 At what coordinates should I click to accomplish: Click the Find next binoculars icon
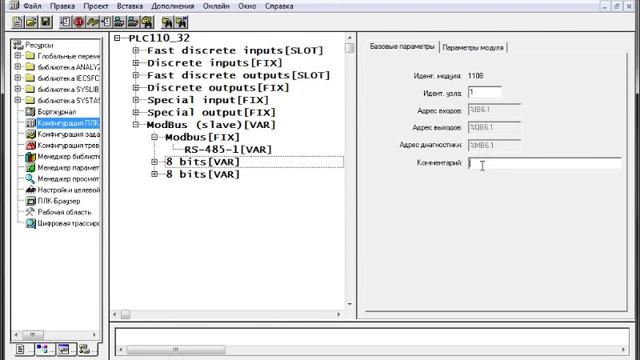[181, 22]
